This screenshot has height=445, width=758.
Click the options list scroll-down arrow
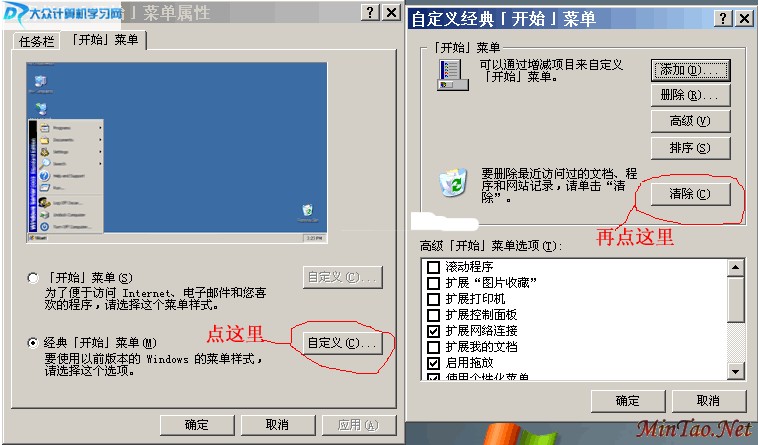click(x=735, y=371)
